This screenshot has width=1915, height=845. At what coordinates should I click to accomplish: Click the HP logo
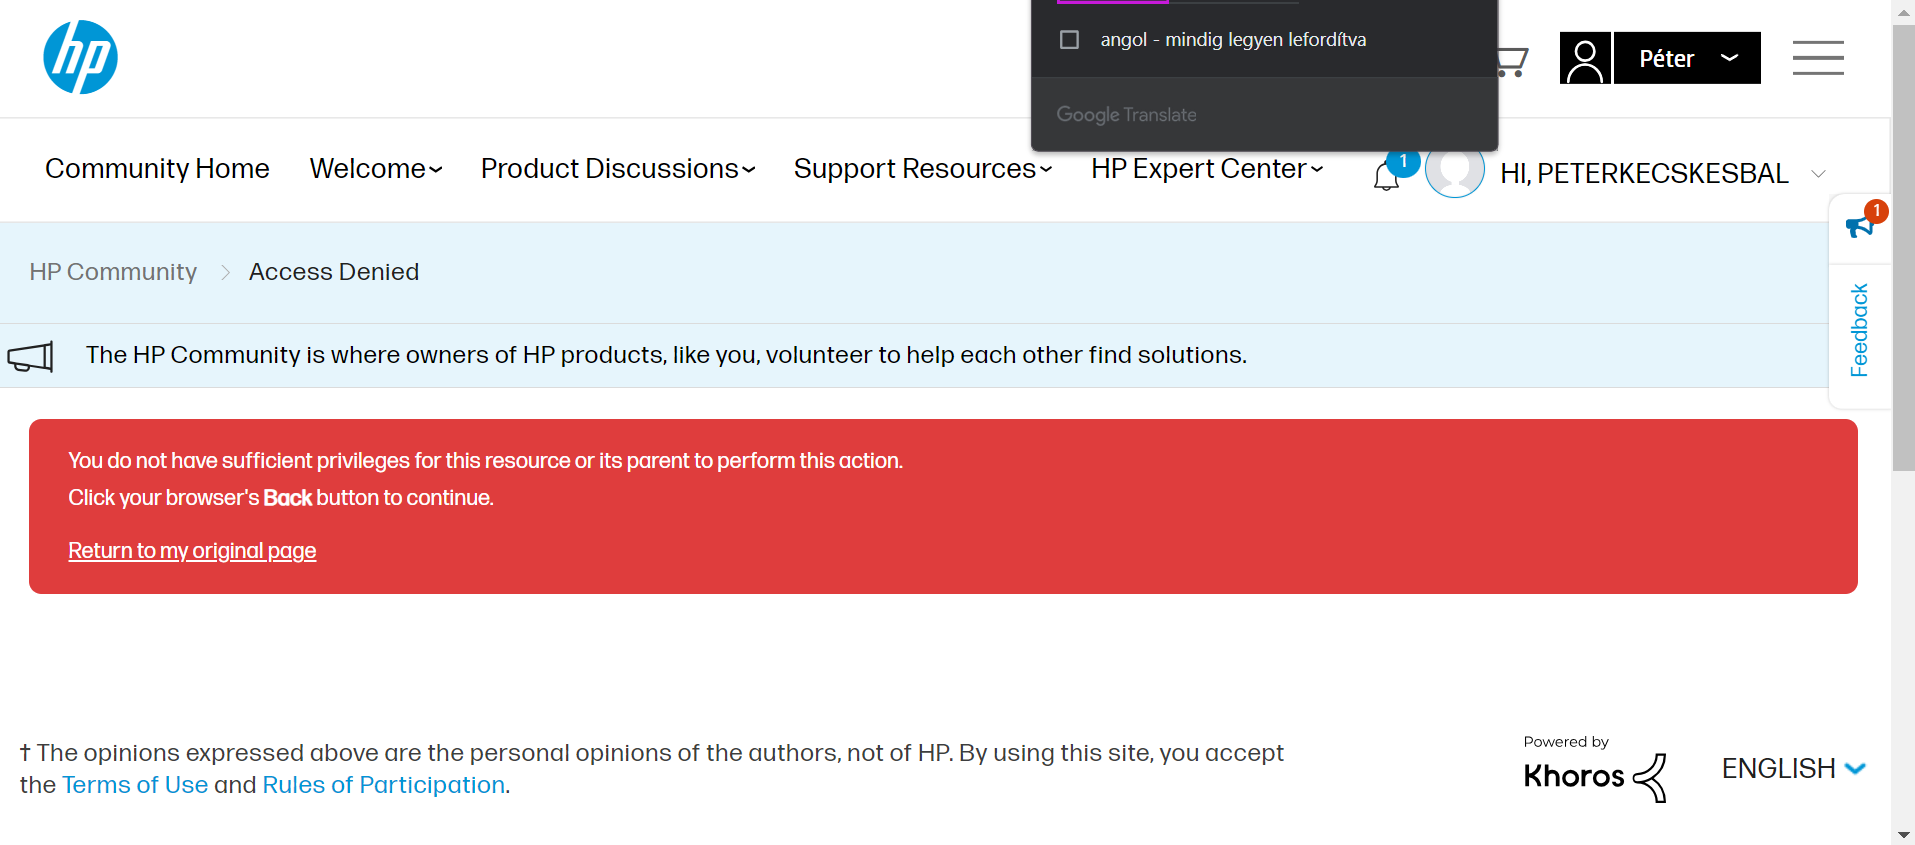click(x=80, y=58)
